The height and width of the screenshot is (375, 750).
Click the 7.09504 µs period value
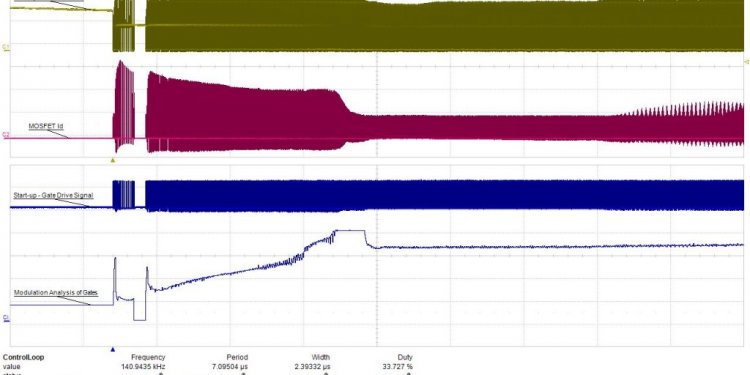point(227,366)
